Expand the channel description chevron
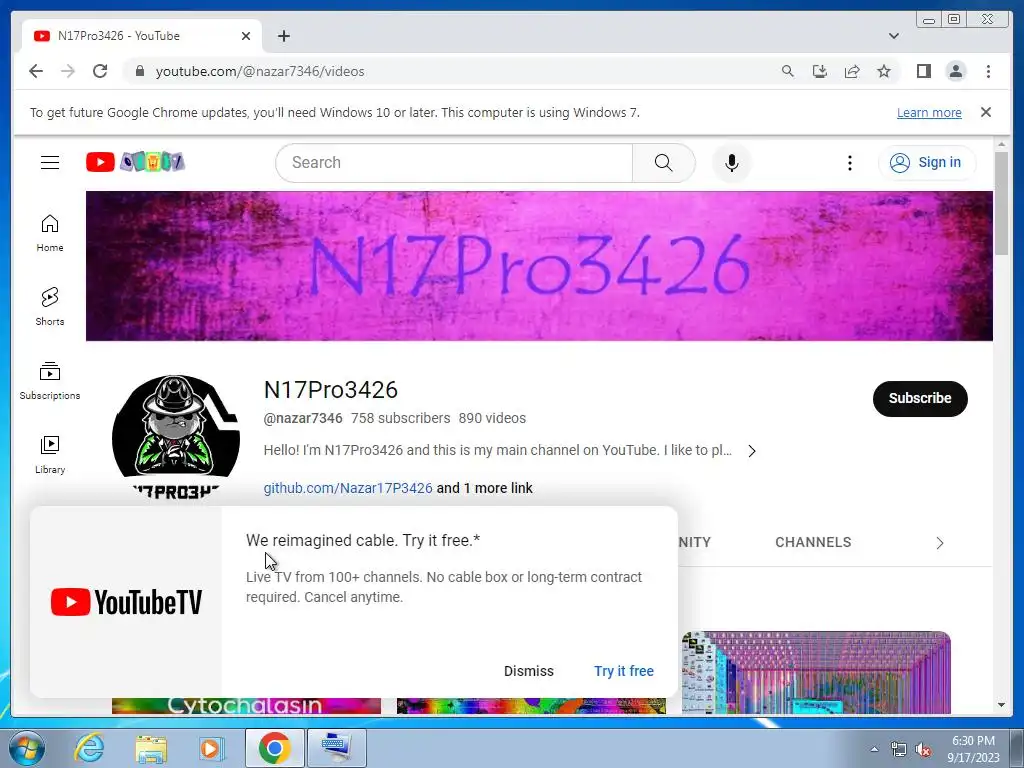This screenshot has height=768, width=1024. [752, 451]
